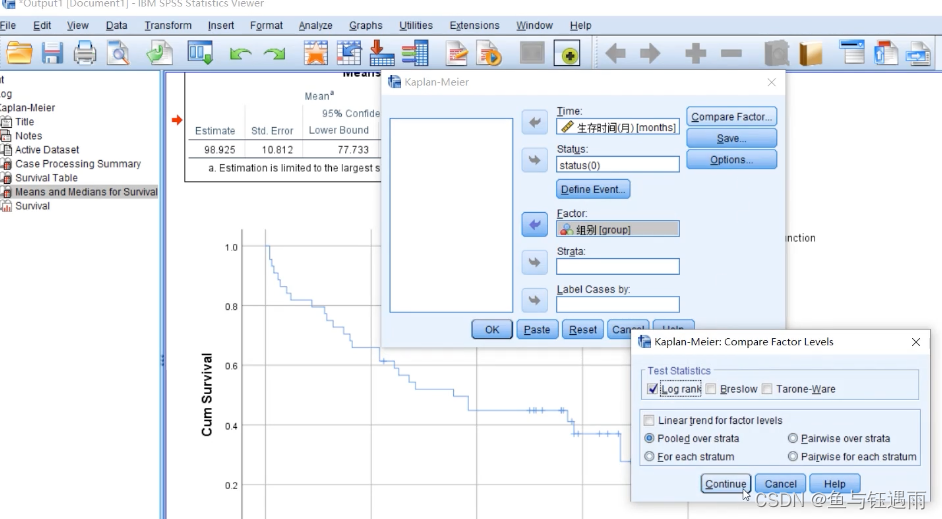
Task: Click Paste in the Kaplan-Meier dialog
Action: [x=537, y=329]
